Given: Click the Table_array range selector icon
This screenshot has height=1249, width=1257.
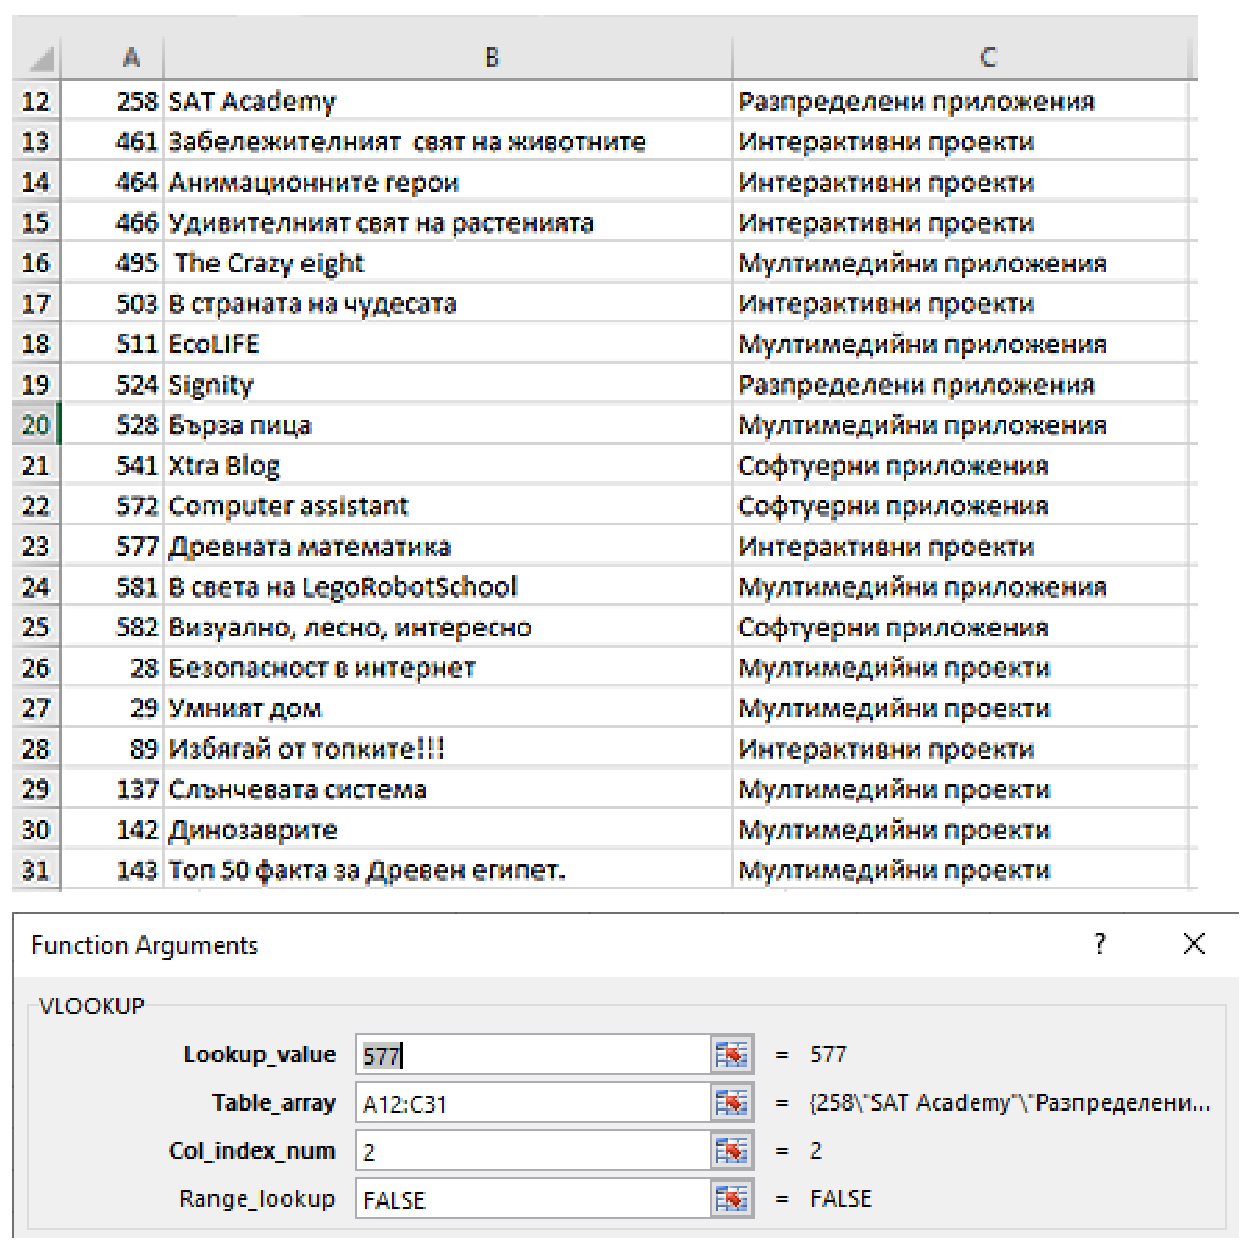Looking at the screenshot, I should [732, 1103].
